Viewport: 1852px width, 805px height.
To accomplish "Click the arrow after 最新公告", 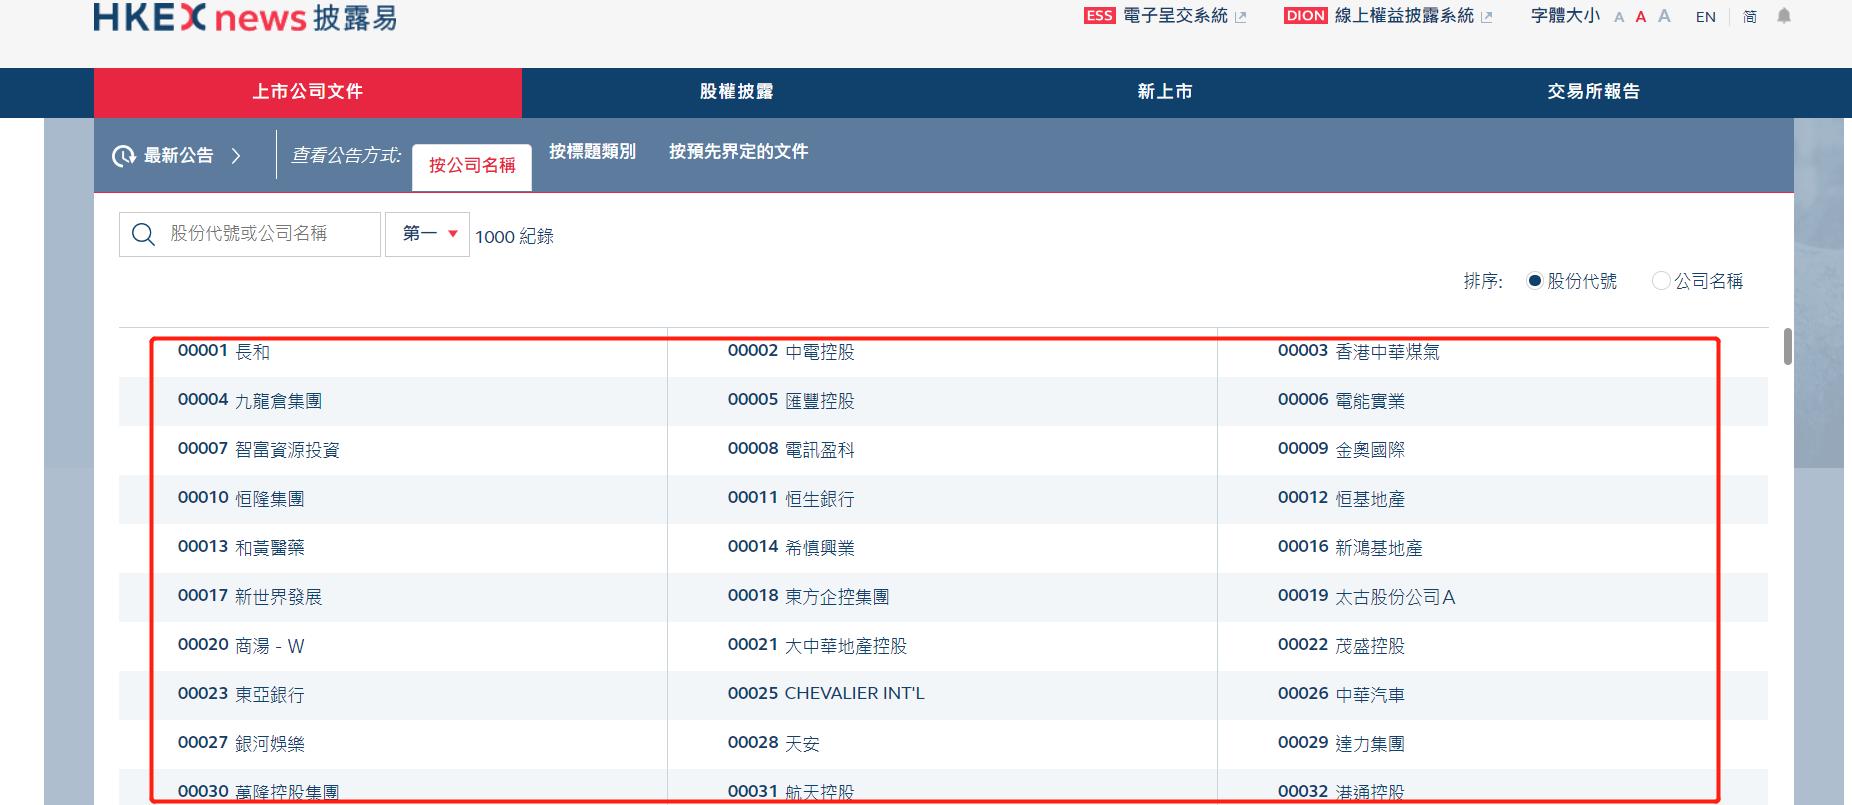I will click(236, 156).
